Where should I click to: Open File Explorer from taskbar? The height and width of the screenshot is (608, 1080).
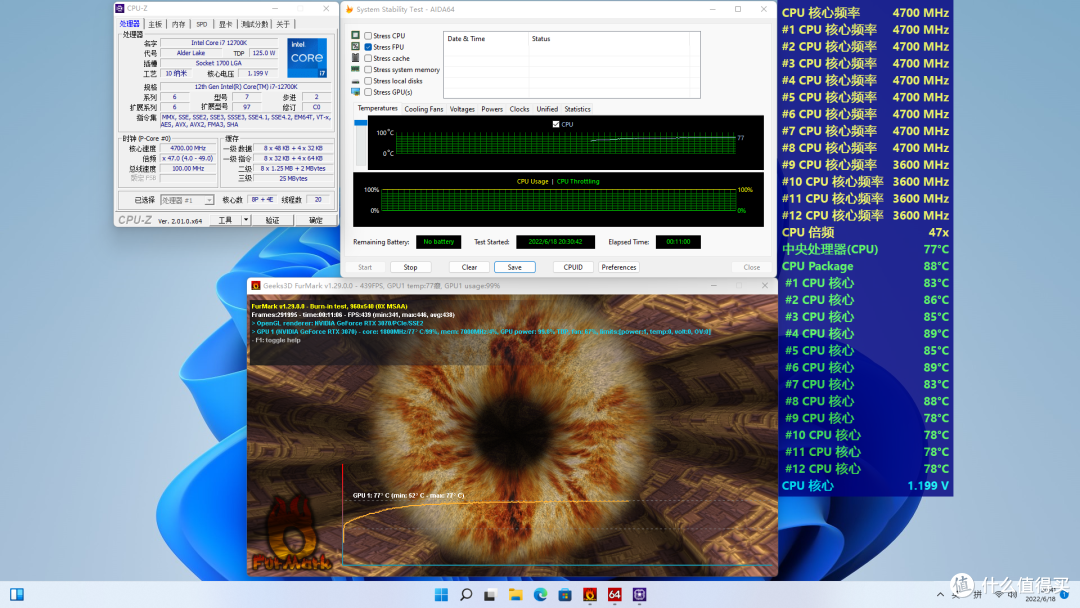(515, 595)
